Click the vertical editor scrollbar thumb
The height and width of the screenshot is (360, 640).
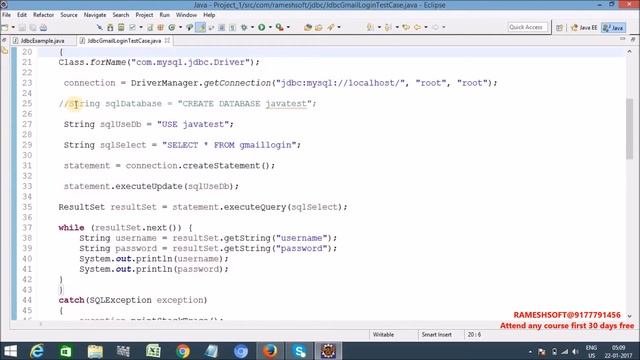[x=629, y=129]
